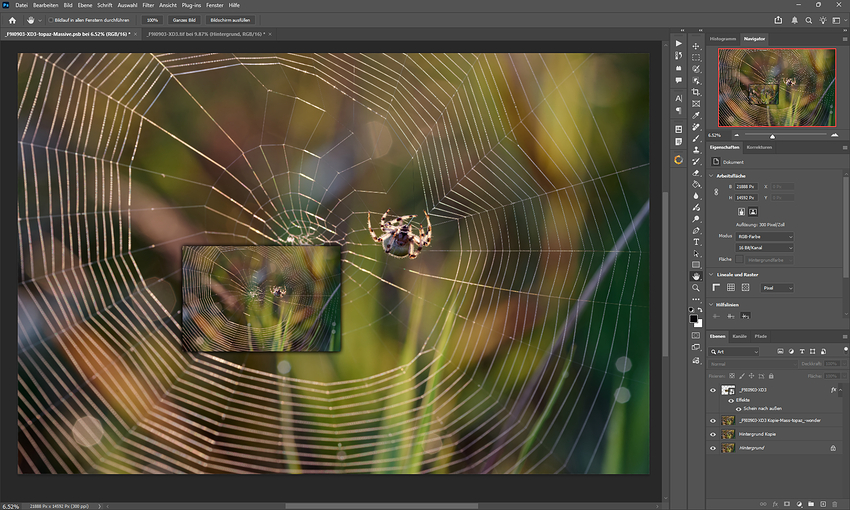Activate the Zoom magnifier tool
850x510 pixels.
[x=696, y=288]
